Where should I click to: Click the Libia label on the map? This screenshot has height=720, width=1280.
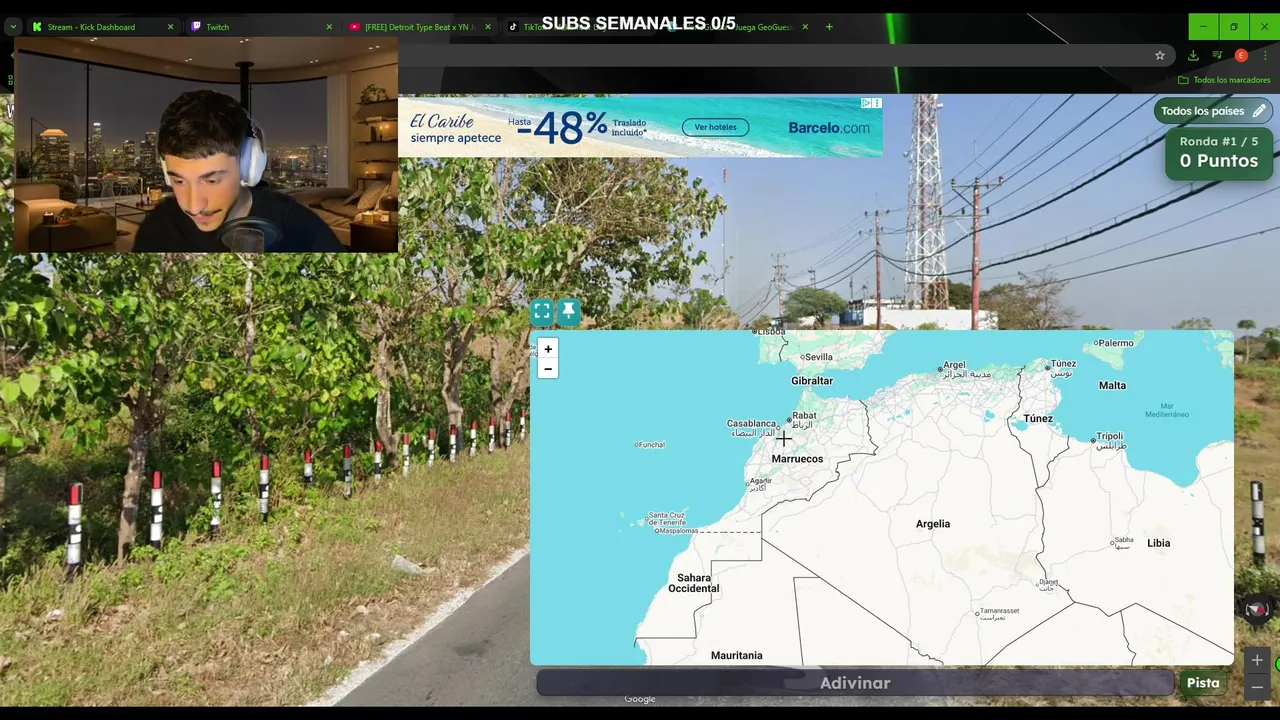click(x=1158, y=543)
